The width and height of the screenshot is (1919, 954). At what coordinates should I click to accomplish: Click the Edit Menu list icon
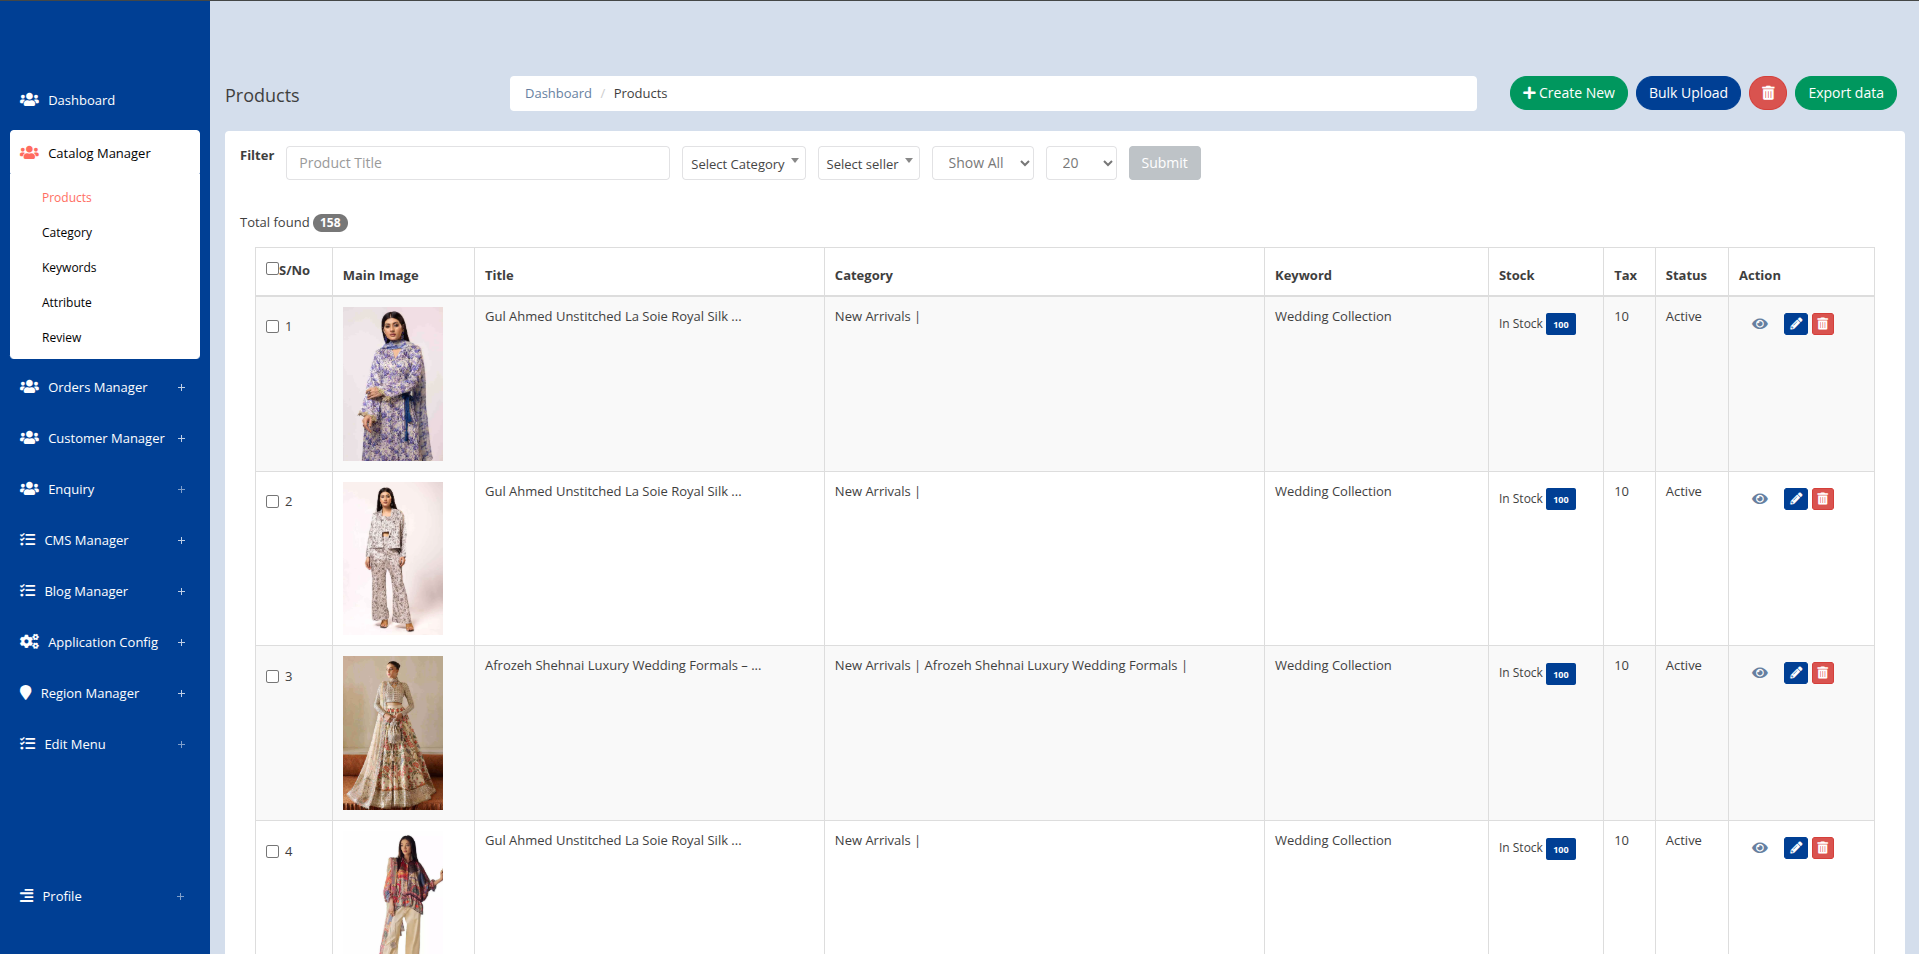point(27,744)
